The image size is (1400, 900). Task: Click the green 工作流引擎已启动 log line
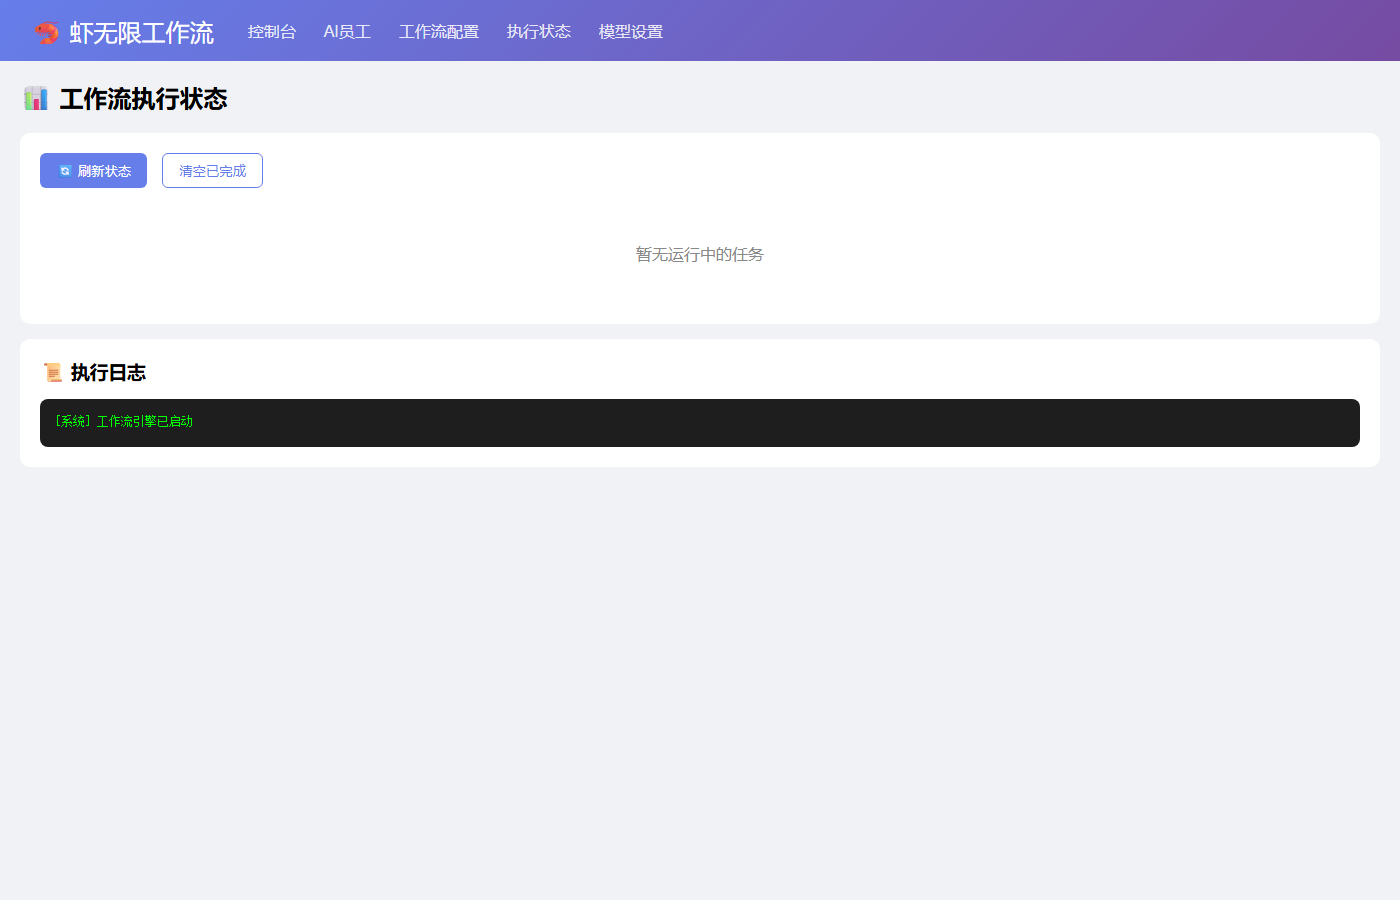(124, 422)
